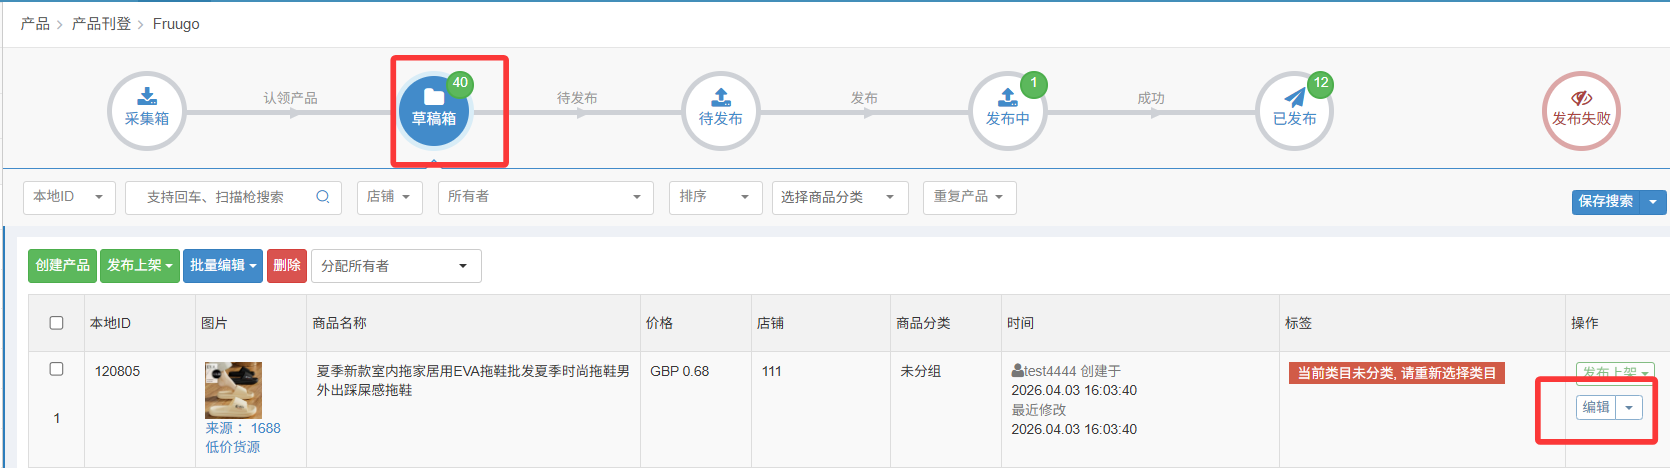Tick the select-all checkbox in table header
This screenshot has height=468, width=1670.
(57, 323)
